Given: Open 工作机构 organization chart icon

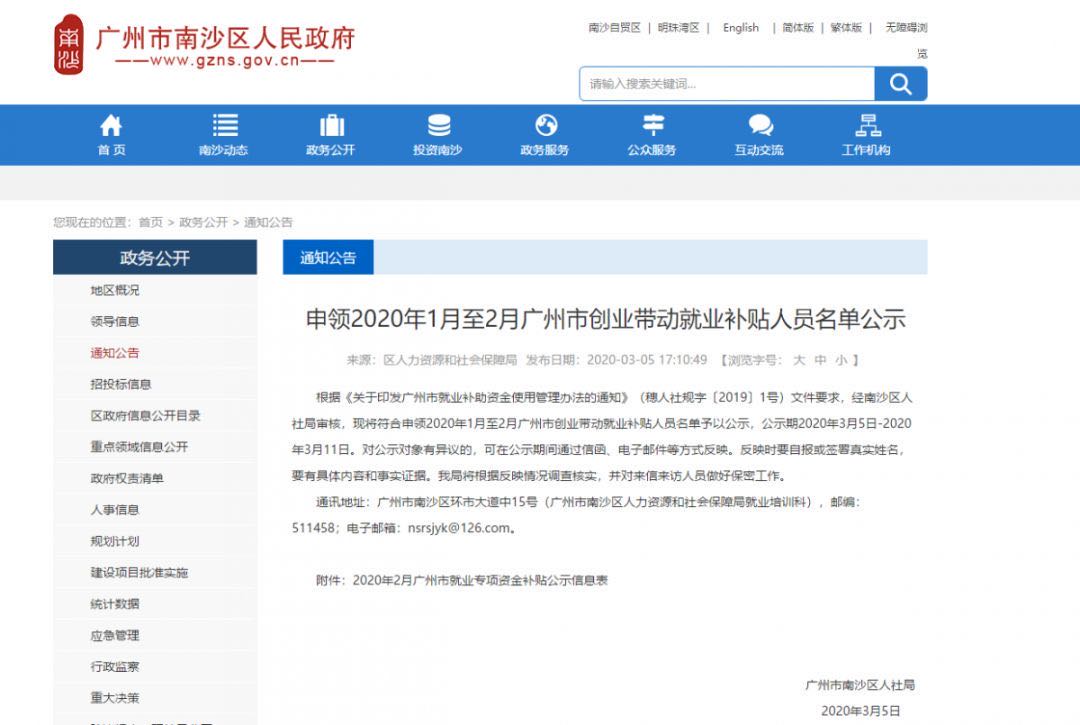Looking at the screenshot, I should pos(866,126).
